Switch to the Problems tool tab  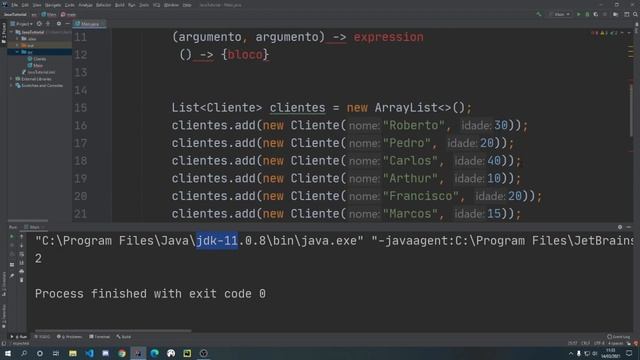[x=69, y=337]
